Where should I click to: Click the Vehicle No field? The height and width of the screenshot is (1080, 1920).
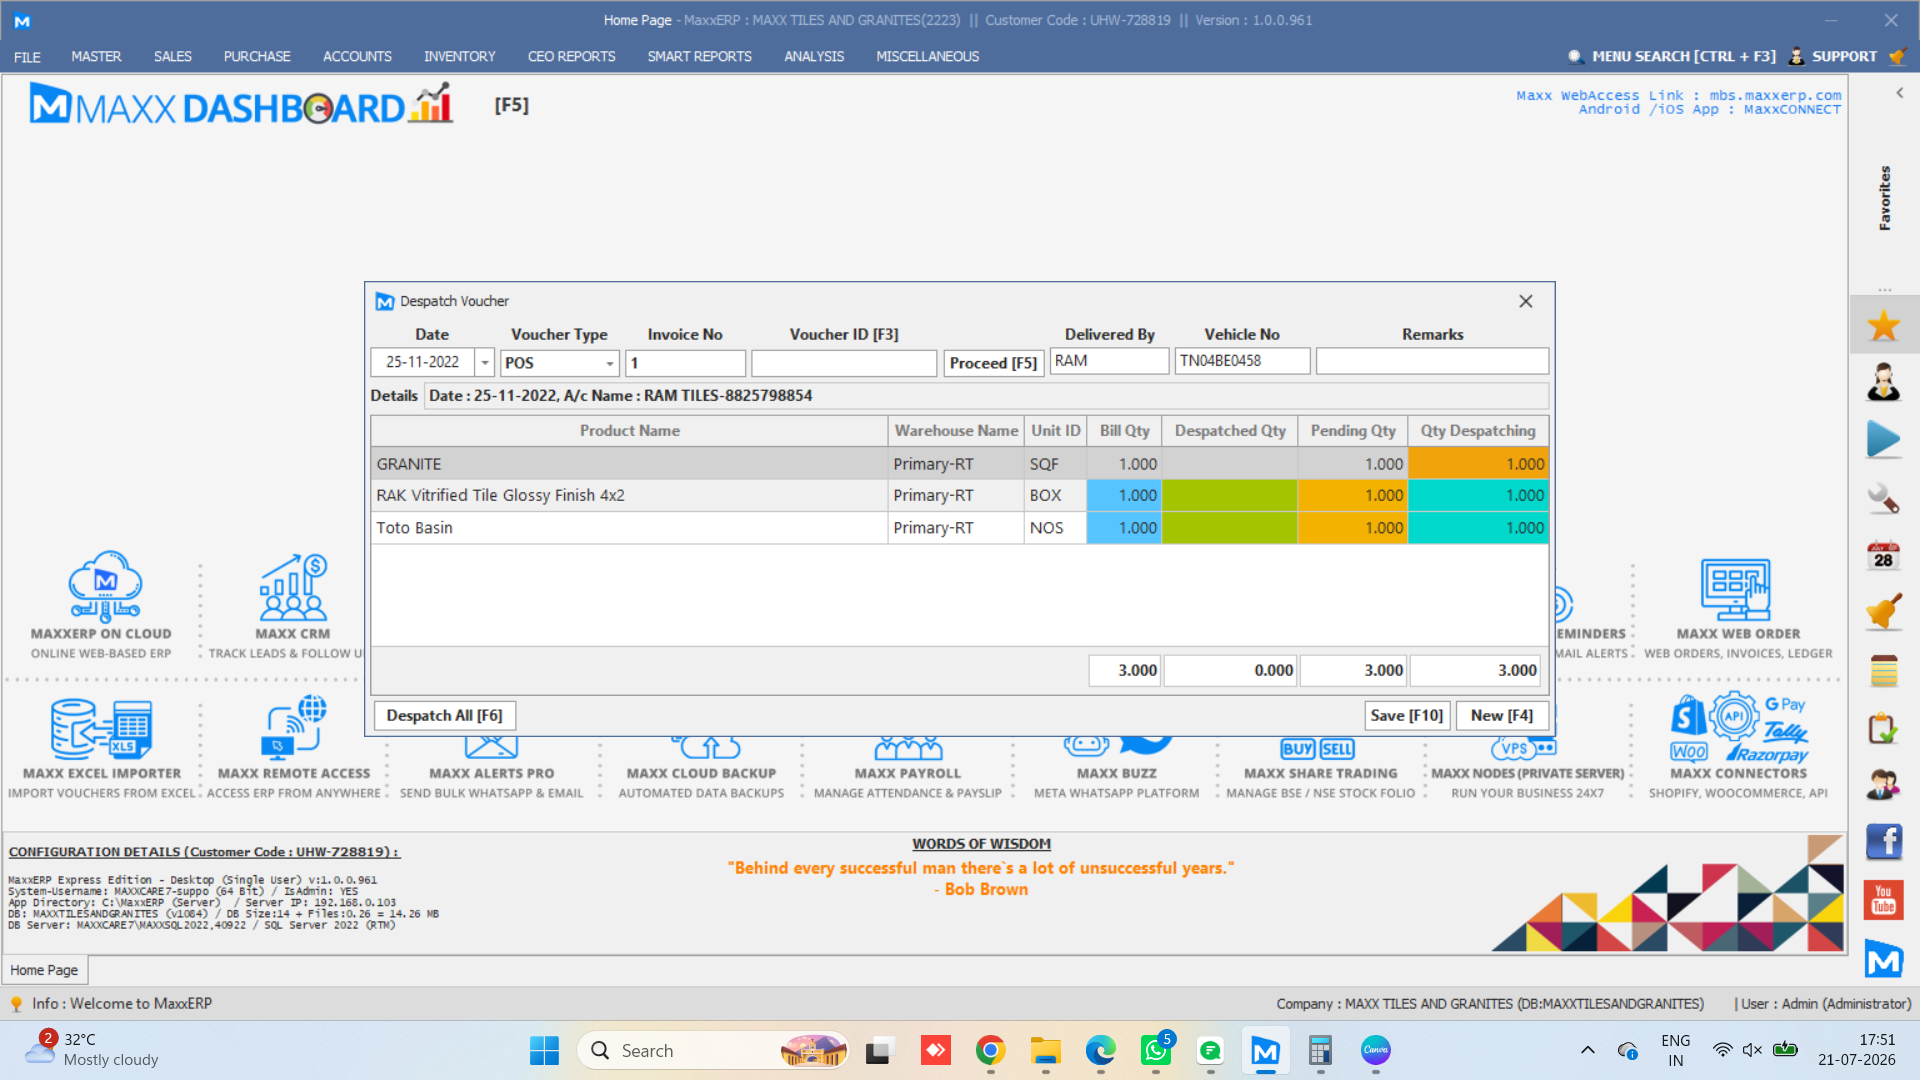tap(1242, 361)
